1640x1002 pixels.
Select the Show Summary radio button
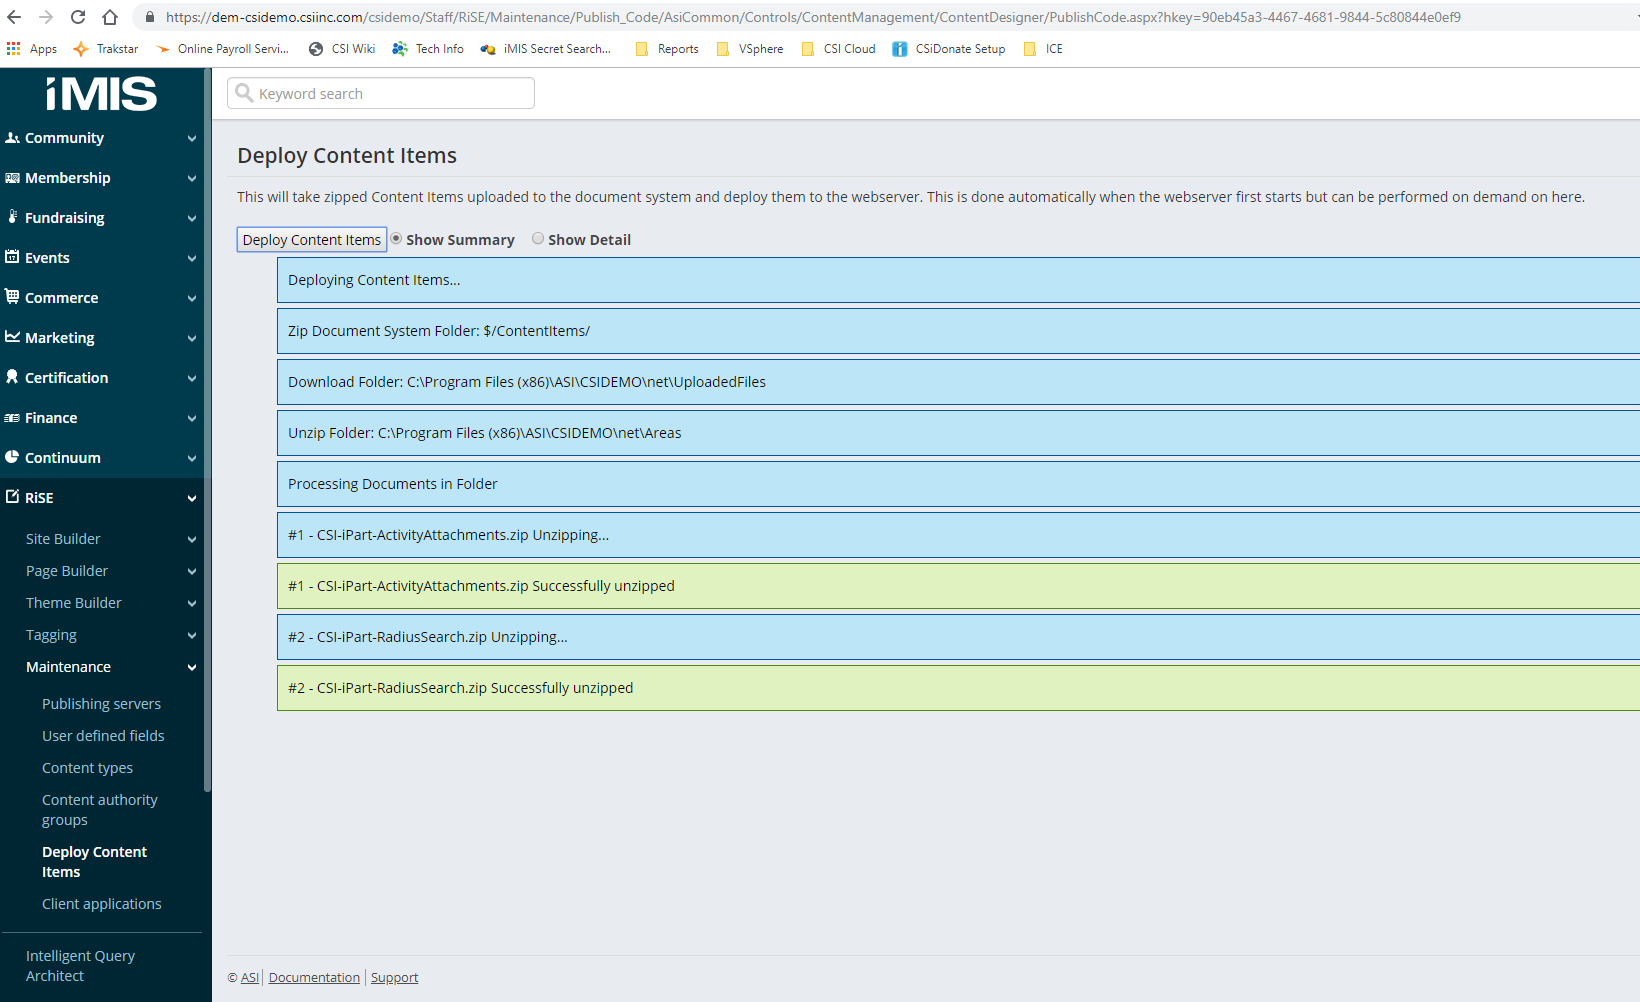(396, 239)
